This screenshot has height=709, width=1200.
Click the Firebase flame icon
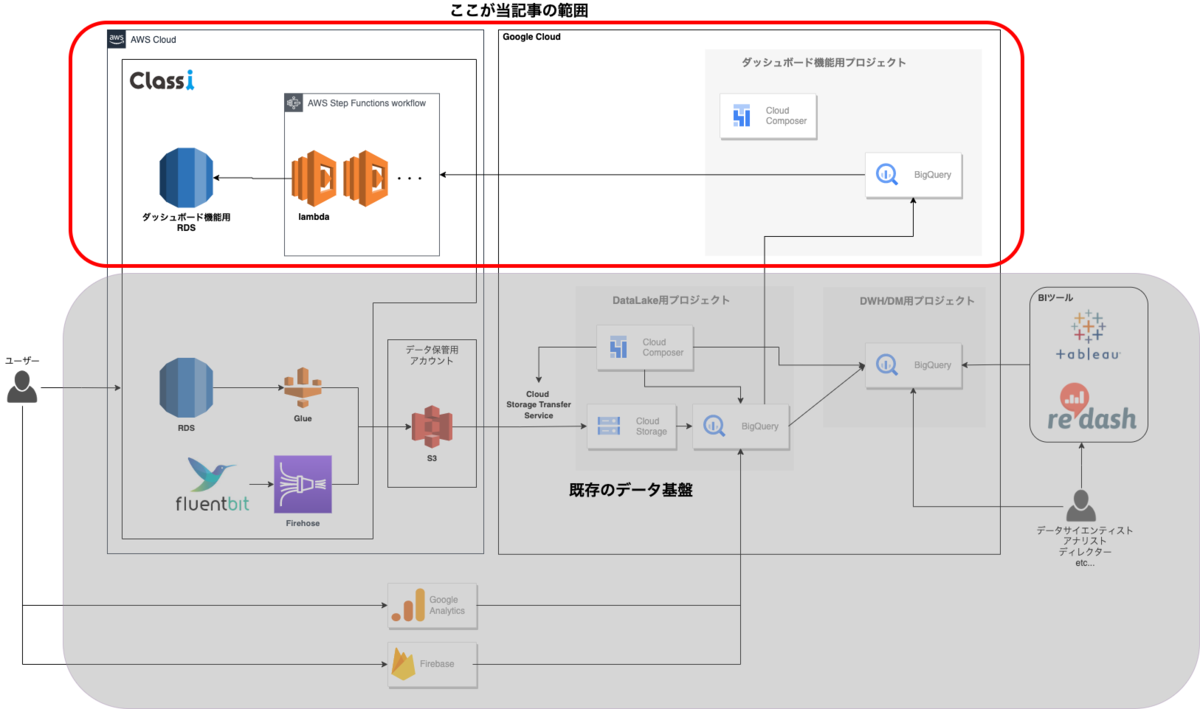[x=404, y=664]
